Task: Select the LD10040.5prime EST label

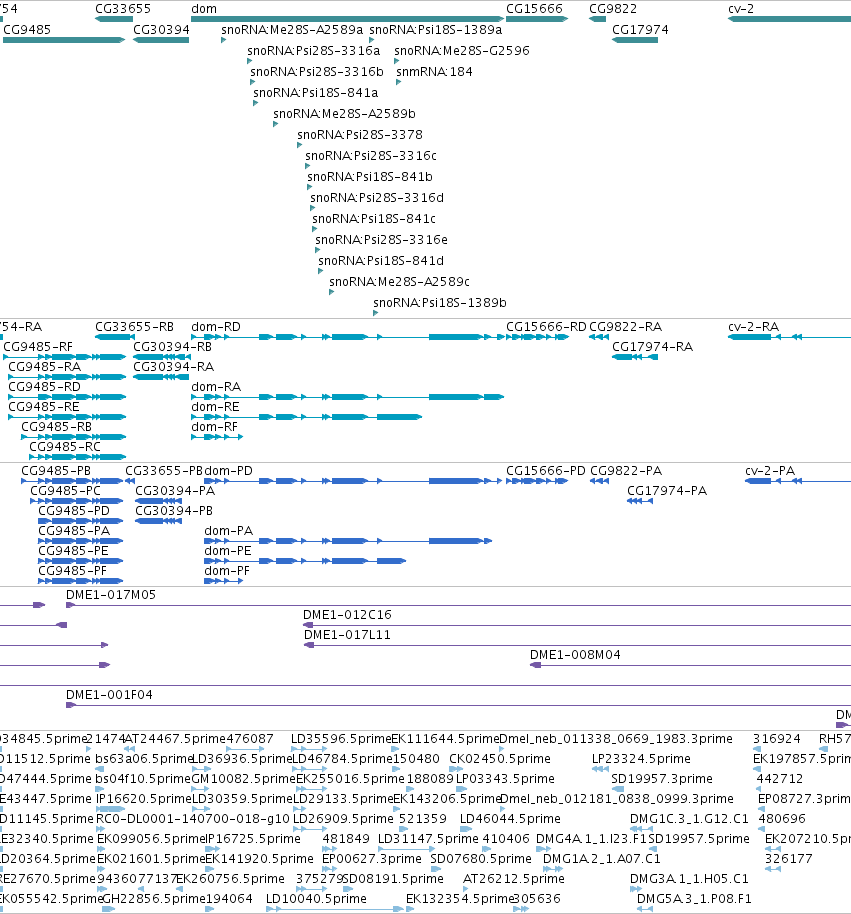Action: 316,898
